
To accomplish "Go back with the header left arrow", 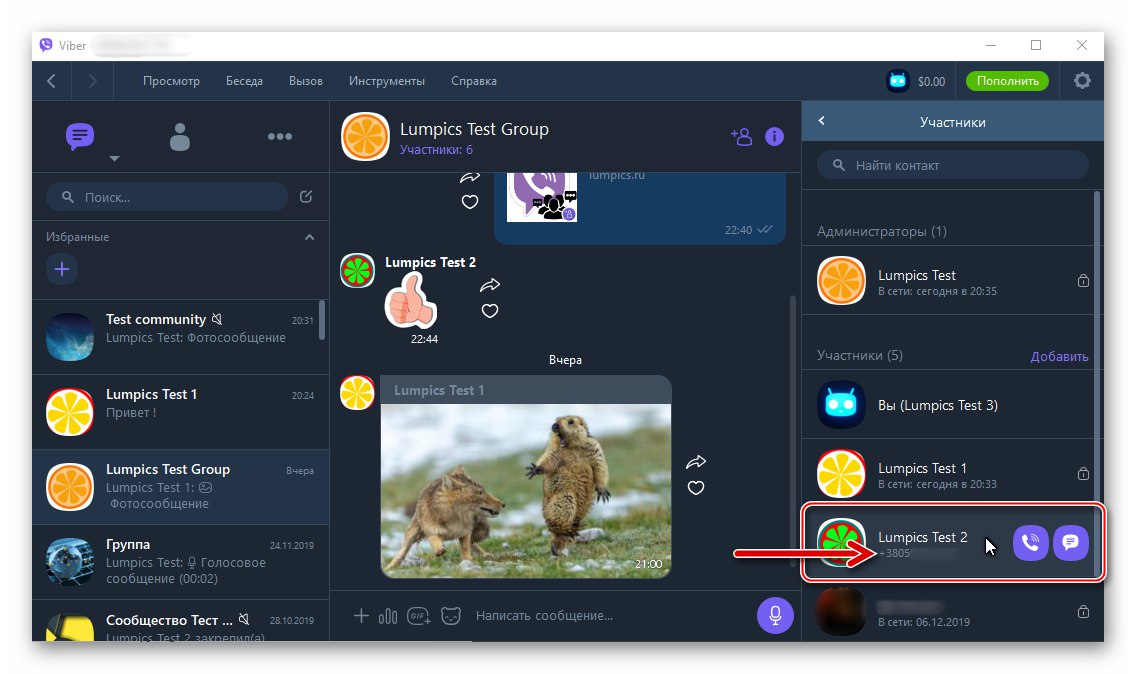I will coord(51,81).
